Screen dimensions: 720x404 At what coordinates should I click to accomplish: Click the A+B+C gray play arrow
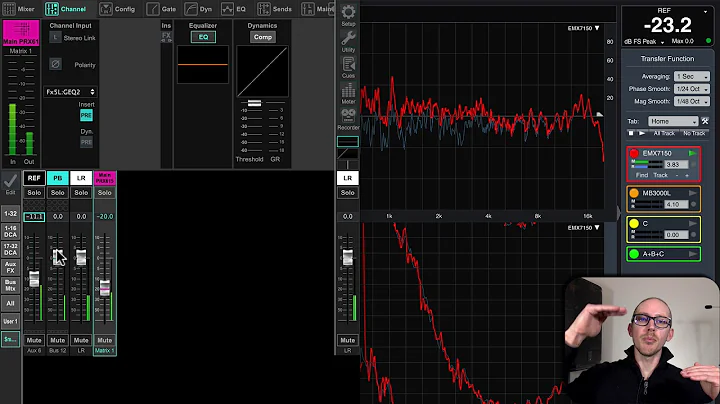[x=692, y=254]
